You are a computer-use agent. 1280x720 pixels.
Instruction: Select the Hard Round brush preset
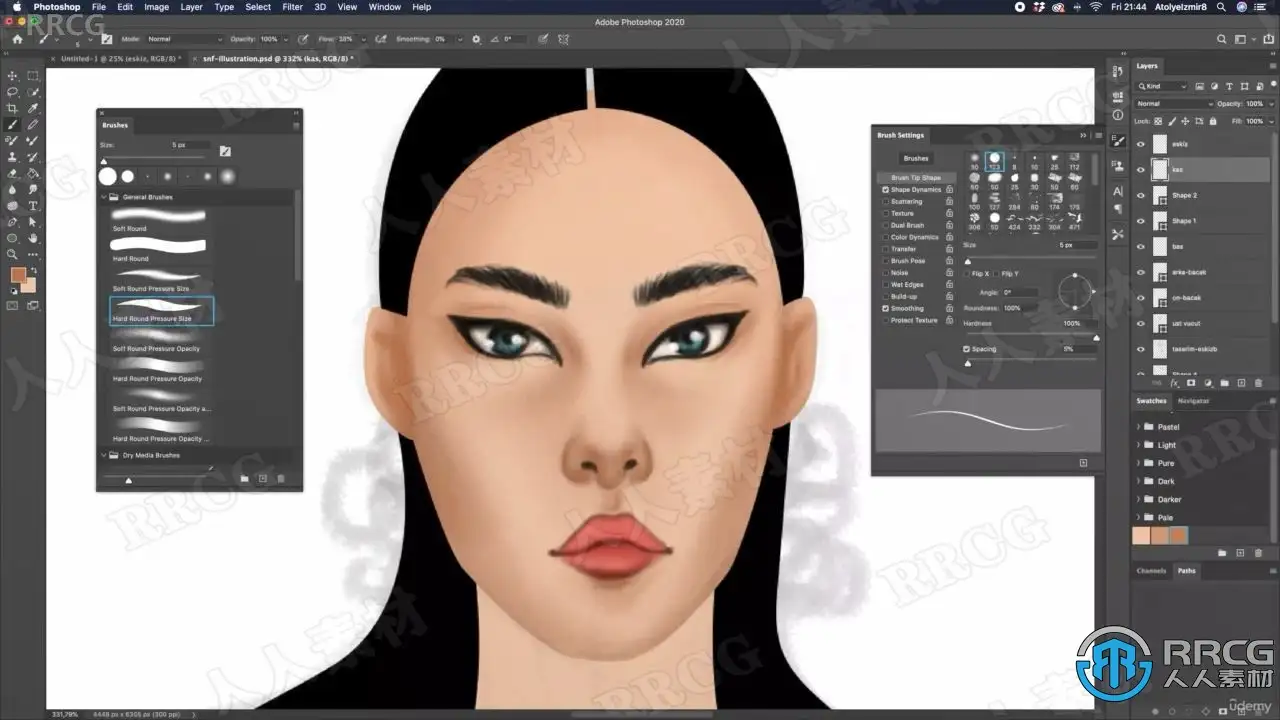(158, 249)
